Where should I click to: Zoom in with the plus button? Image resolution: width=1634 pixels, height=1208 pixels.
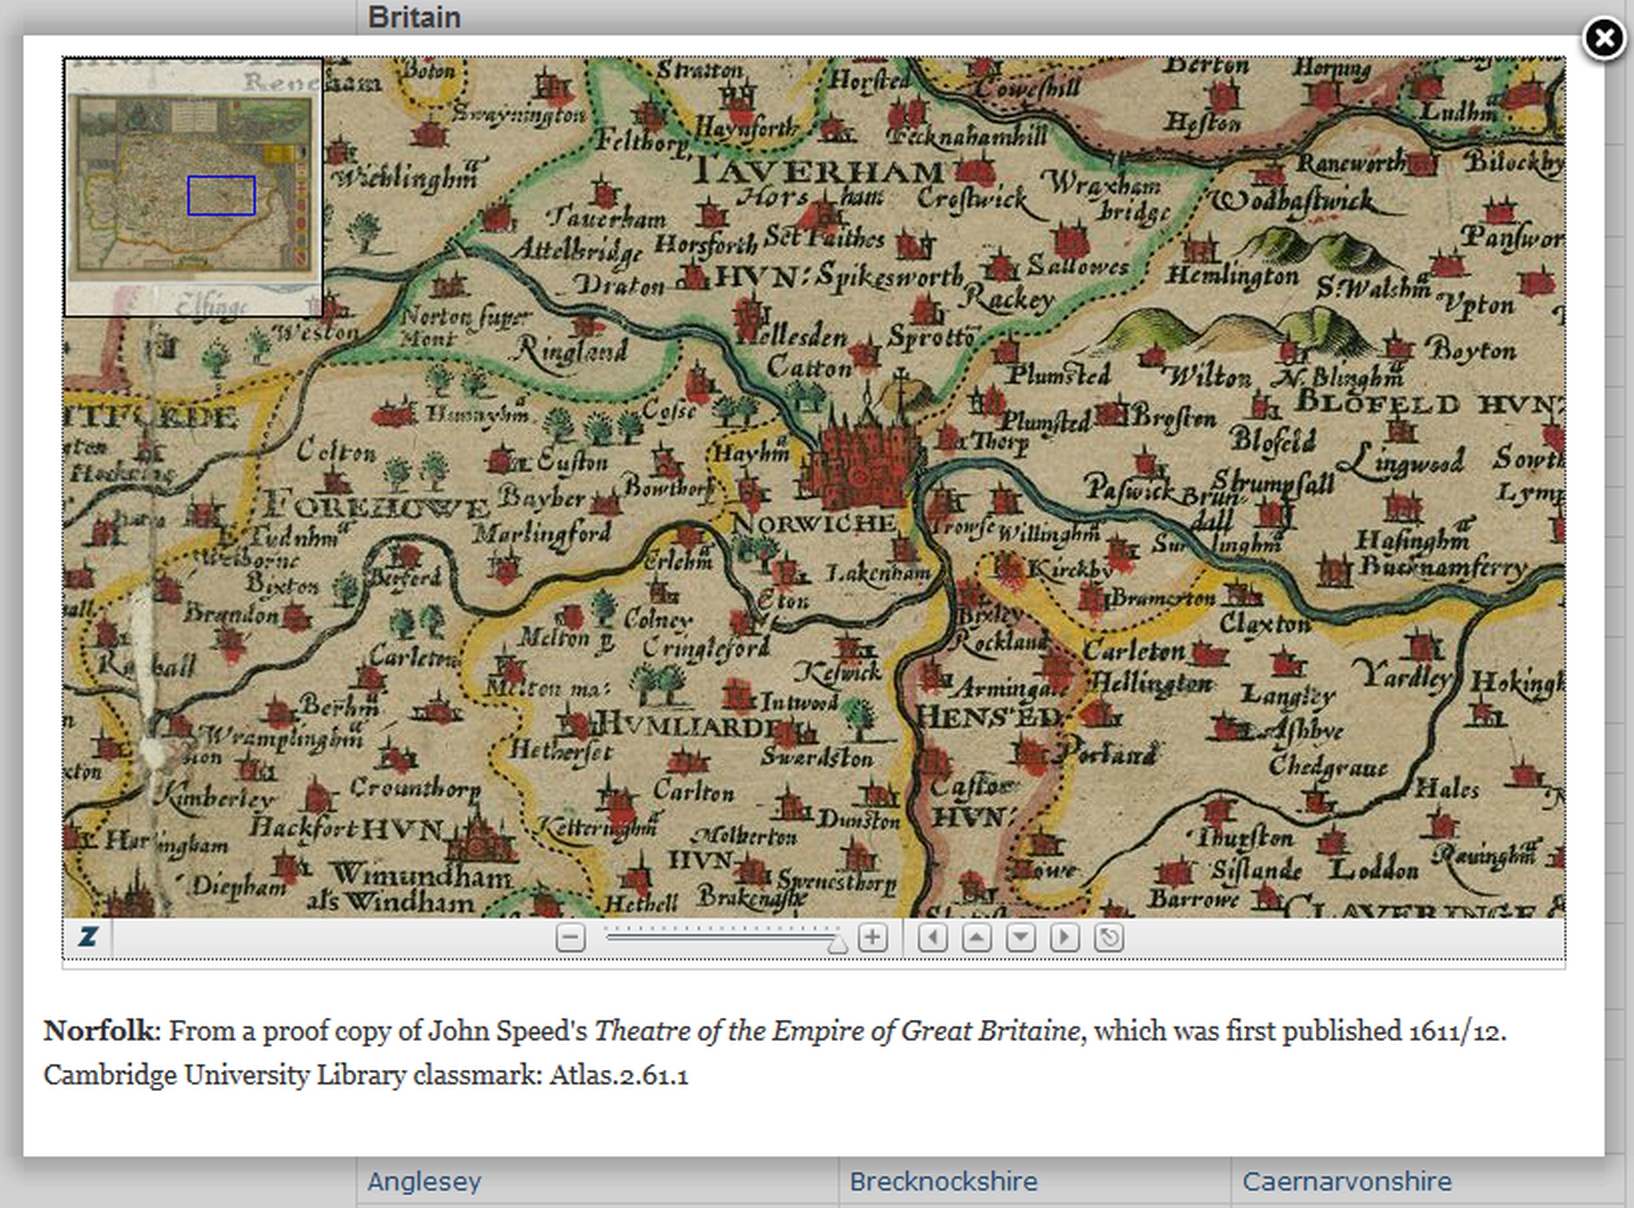(873, 937)
